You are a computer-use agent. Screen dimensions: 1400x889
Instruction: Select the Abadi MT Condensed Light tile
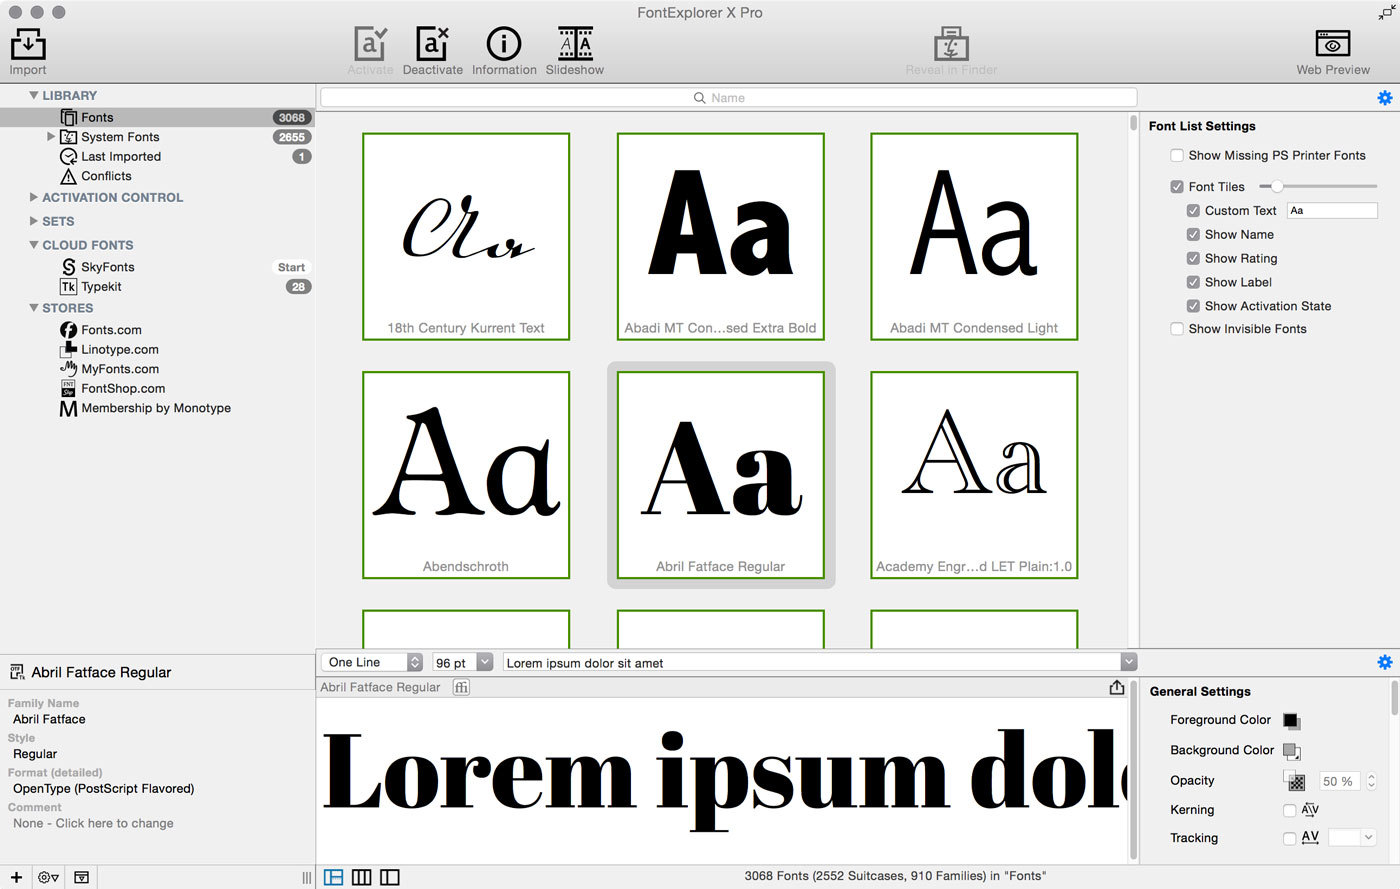tap(975, 236)
